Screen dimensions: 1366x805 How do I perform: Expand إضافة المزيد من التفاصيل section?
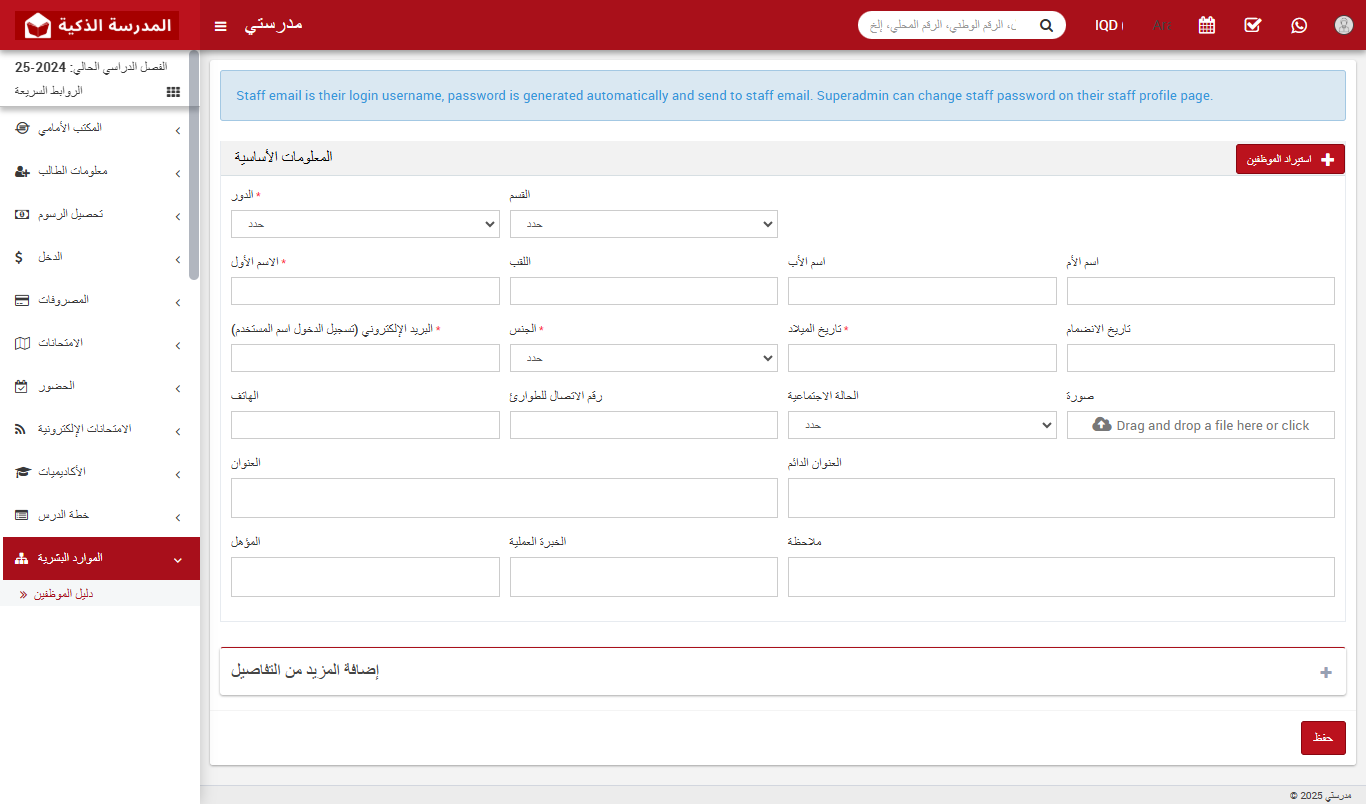point(1326,672)
